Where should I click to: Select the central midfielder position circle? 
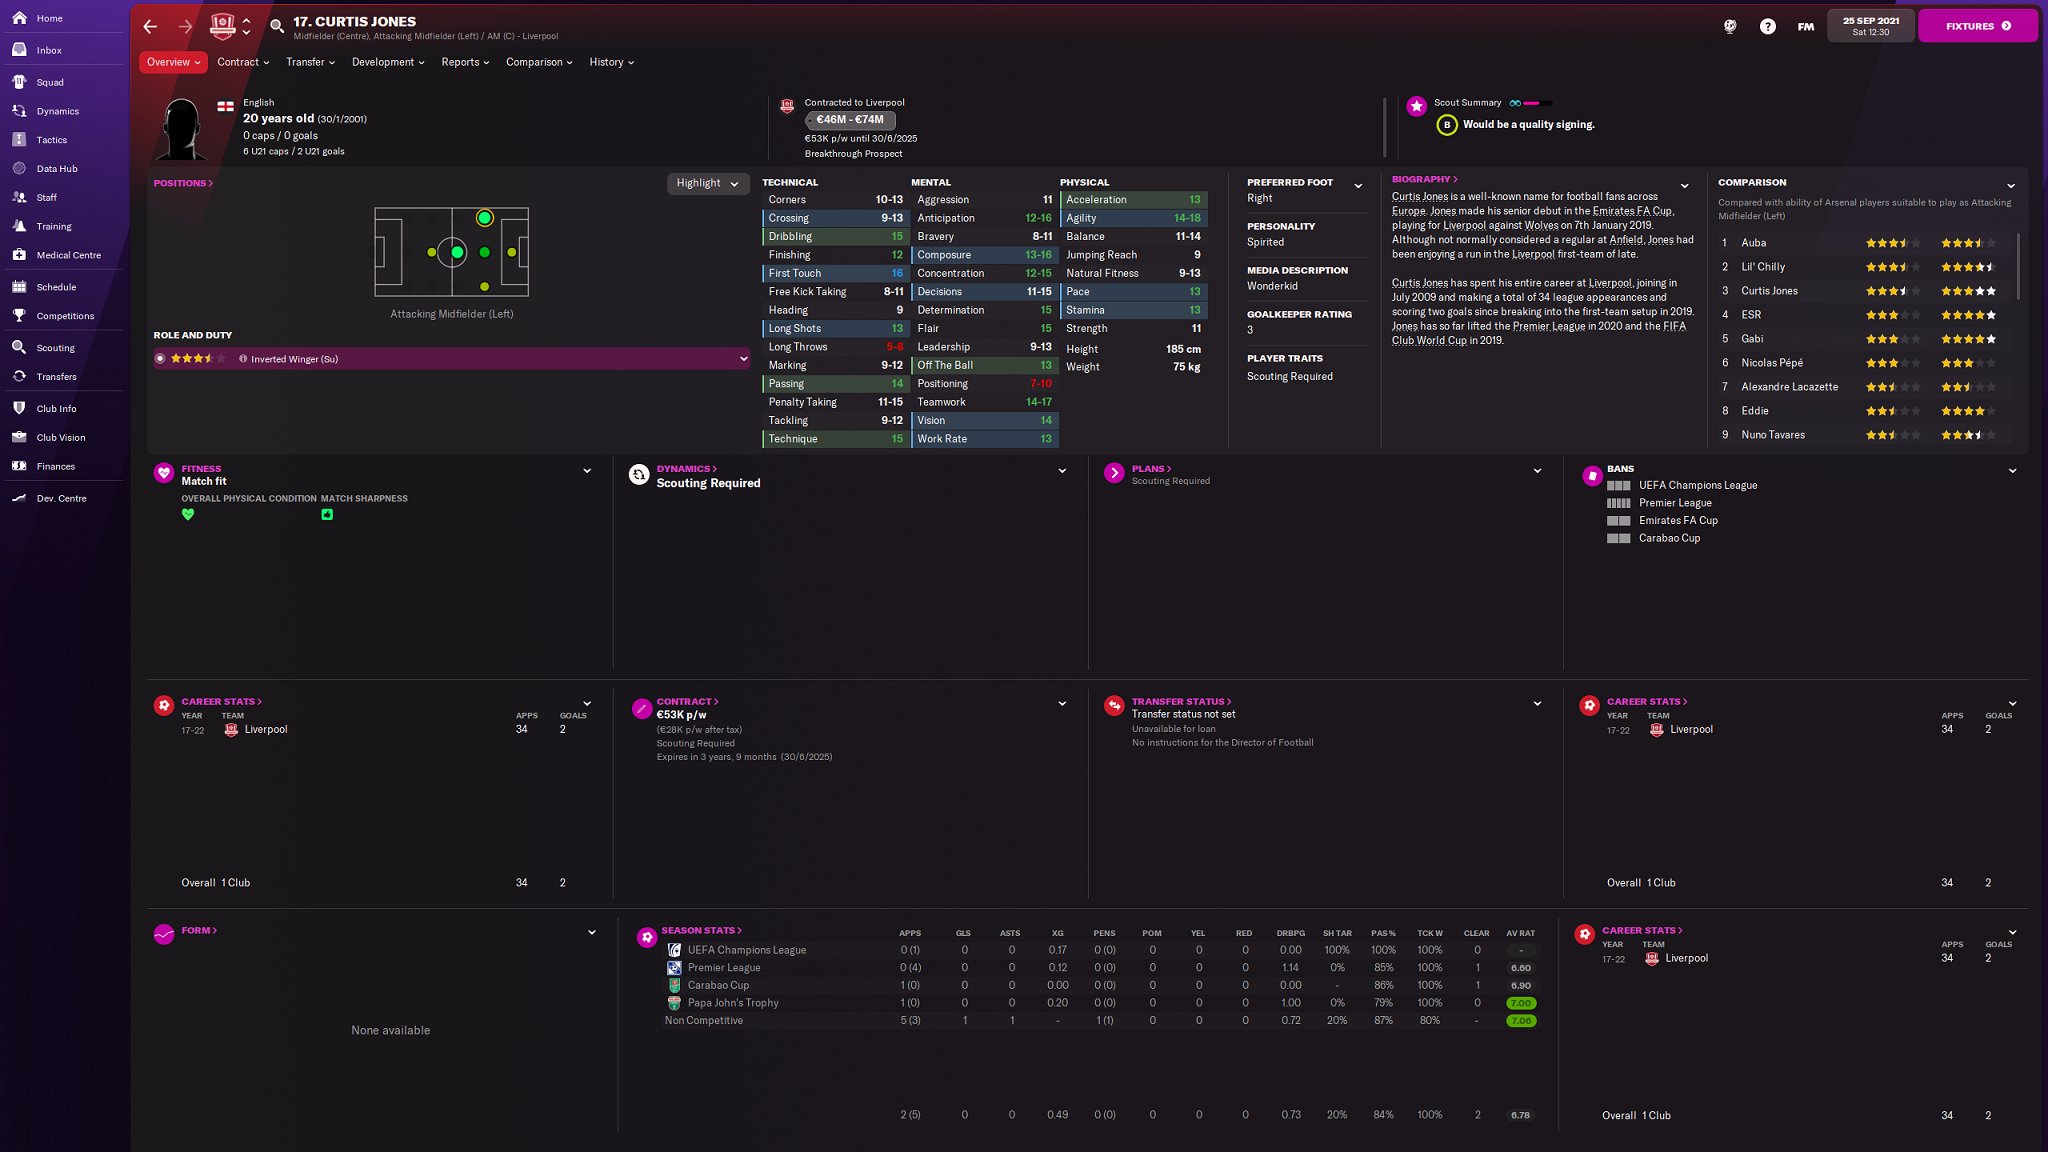[x=456, y=253]
